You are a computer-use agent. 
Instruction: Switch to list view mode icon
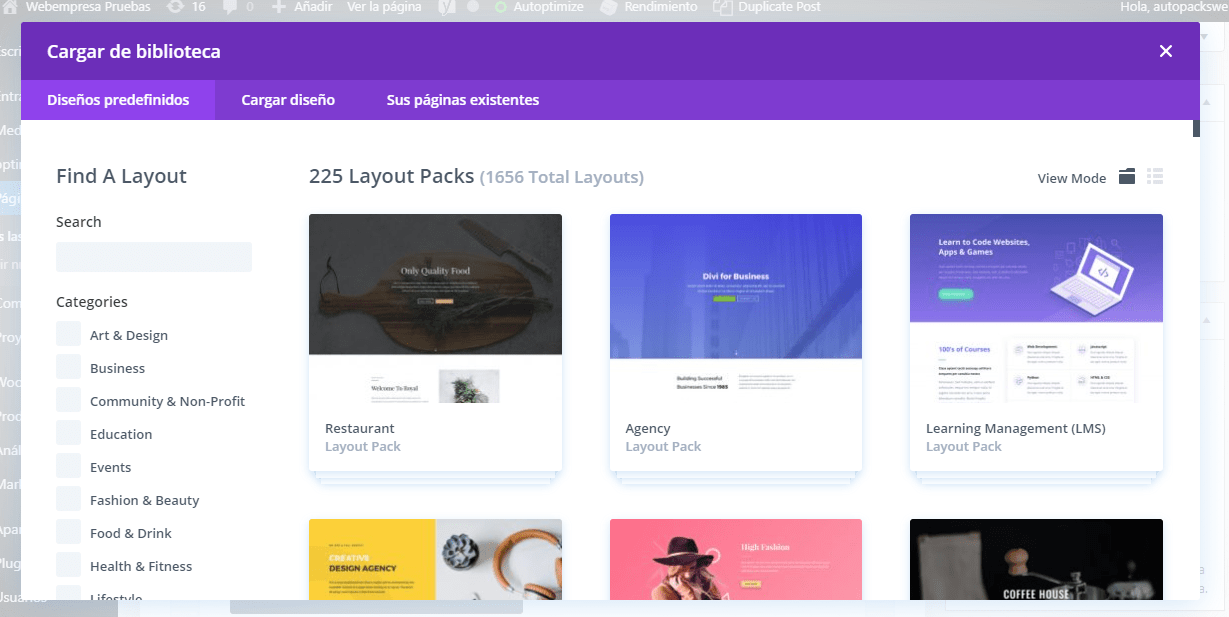pyautogui.click(x=1155, y=177)
